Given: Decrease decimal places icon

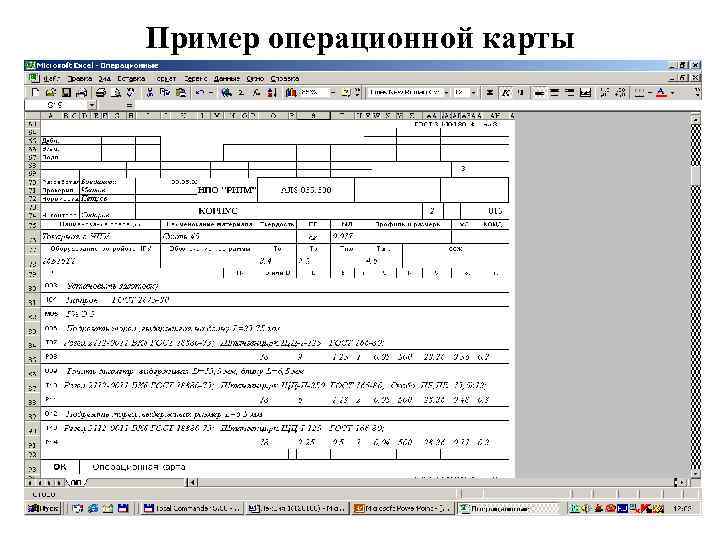Looking at the screenshot, I should (620, 93).
